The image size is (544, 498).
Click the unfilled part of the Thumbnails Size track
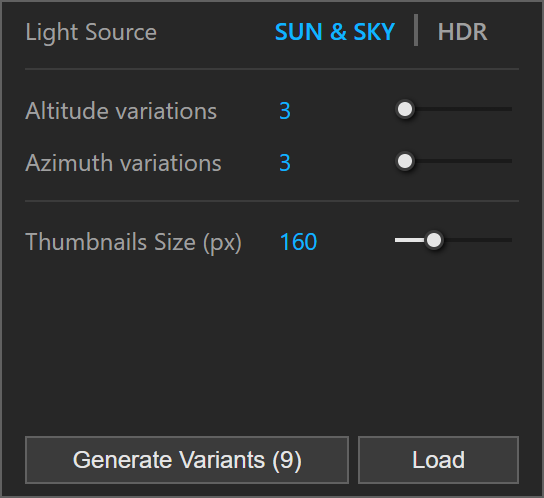[477, 240]
